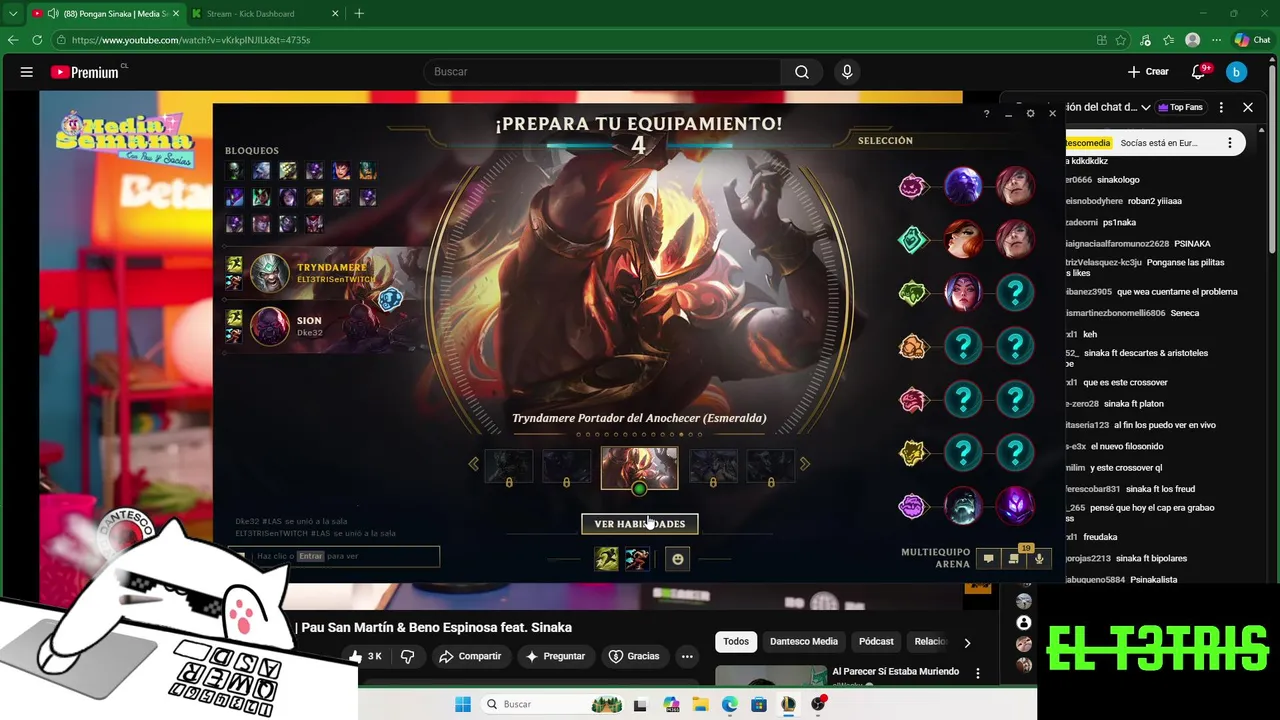
Task: Reload the YouTube page
Action: click(37, 40)
